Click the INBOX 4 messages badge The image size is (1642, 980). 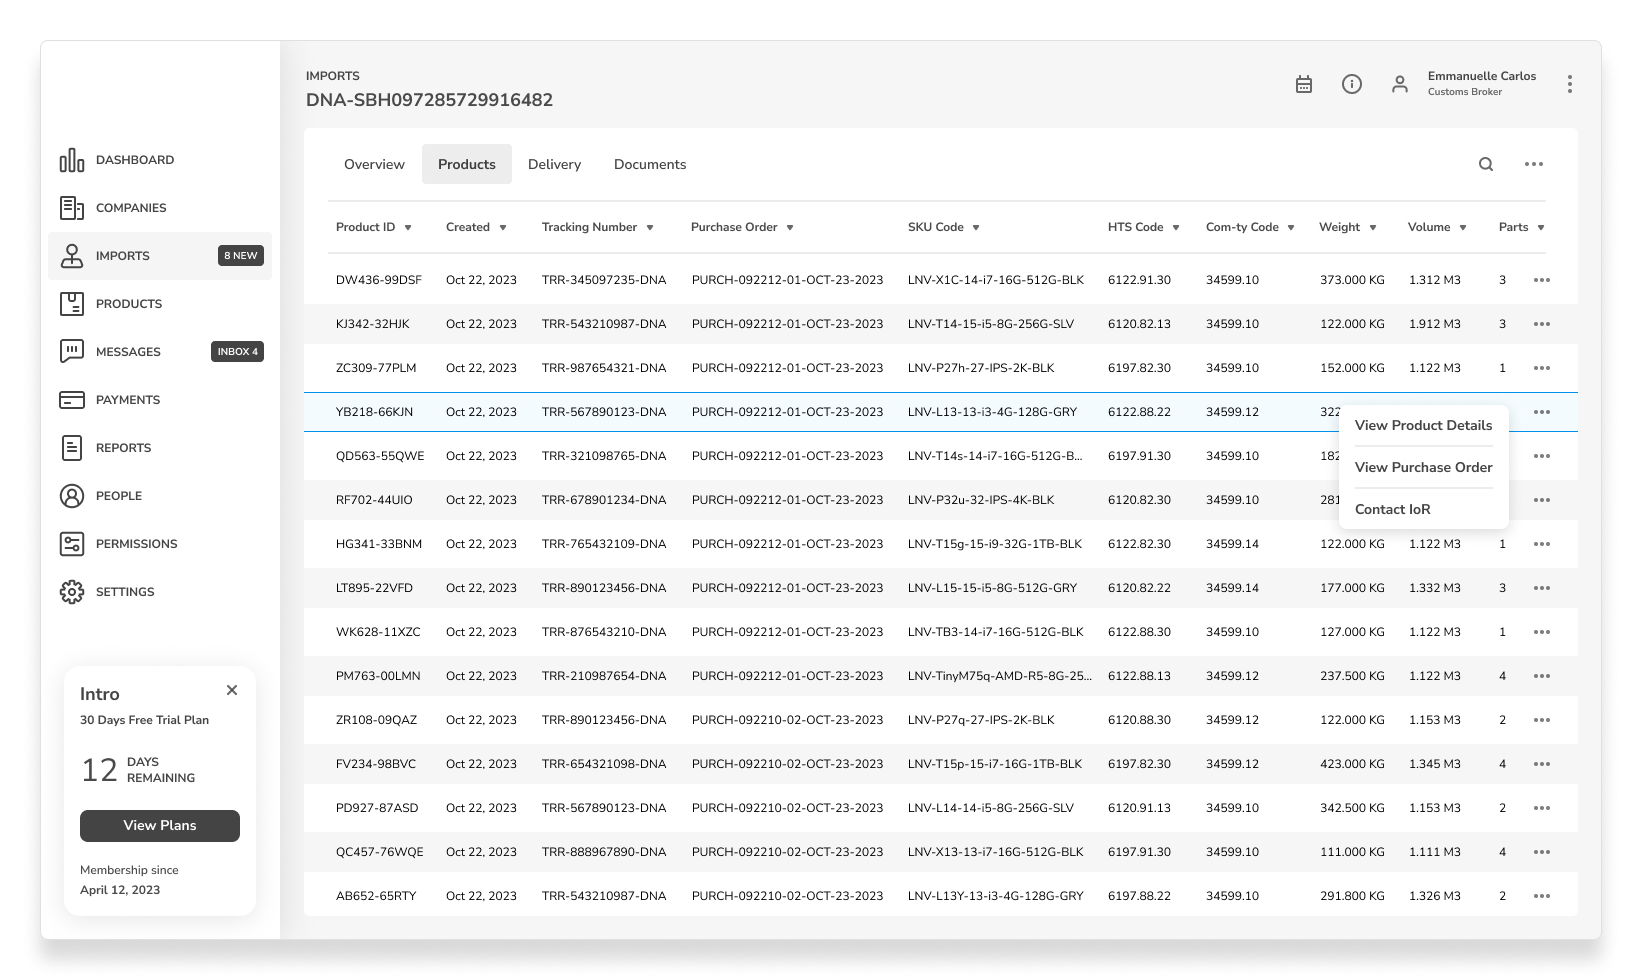coord(238,352)
